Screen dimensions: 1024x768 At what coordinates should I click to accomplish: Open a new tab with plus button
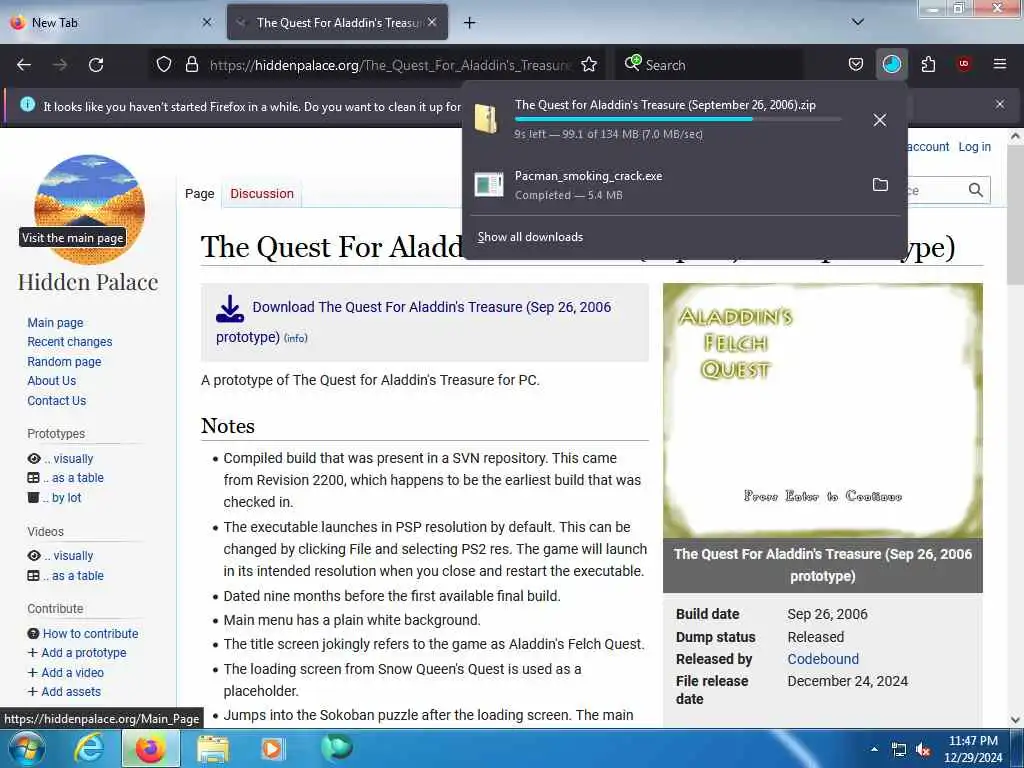click(470, 23)
